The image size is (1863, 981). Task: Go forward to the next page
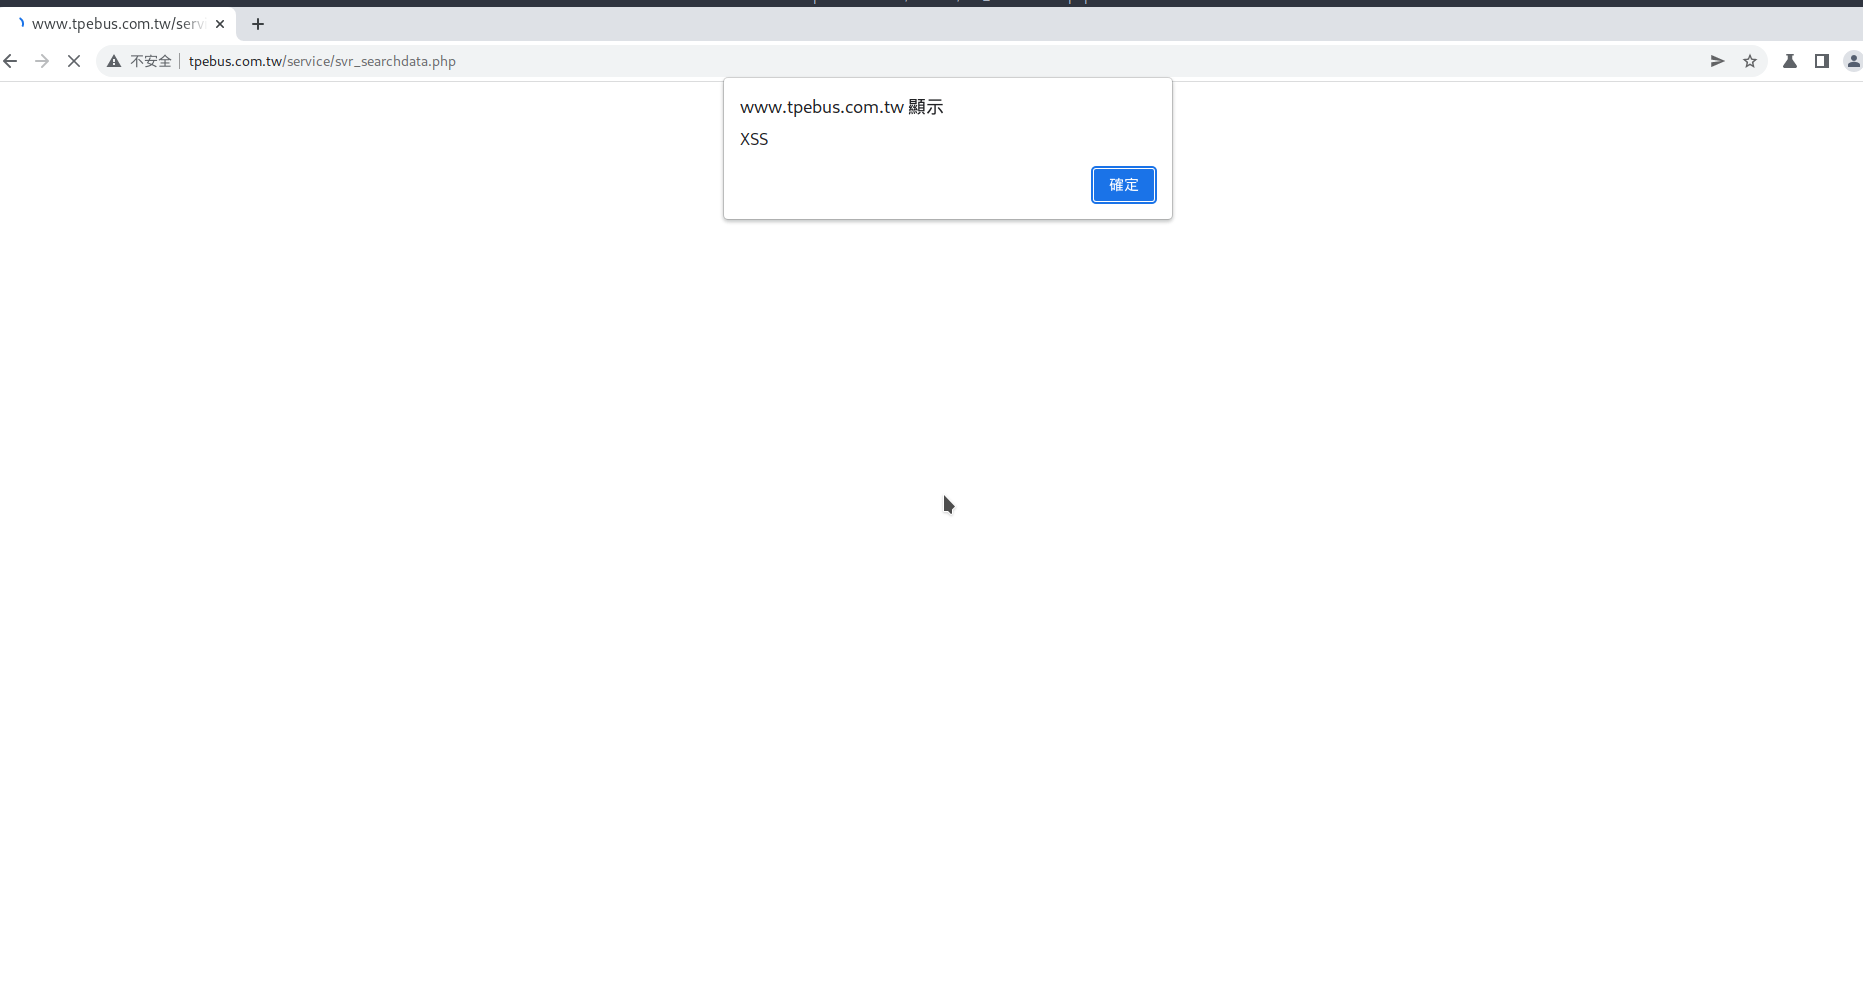point(42,61)
